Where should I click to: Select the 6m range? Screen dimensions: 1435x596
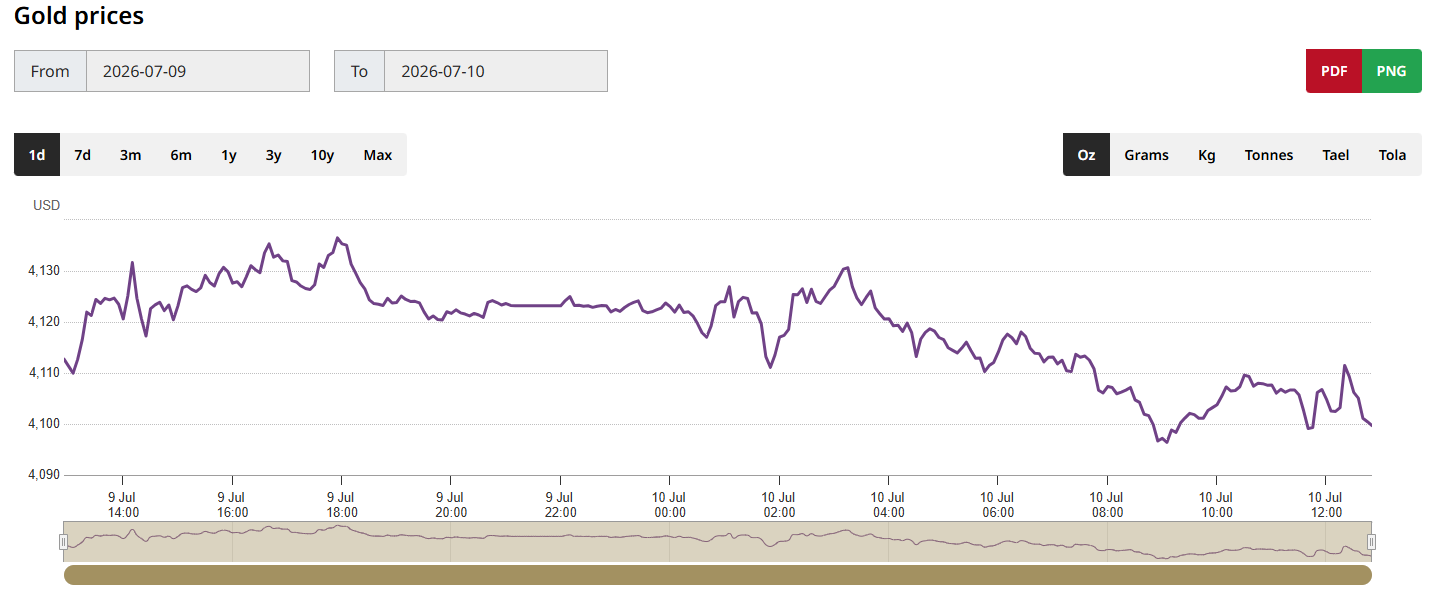point(181,155)
